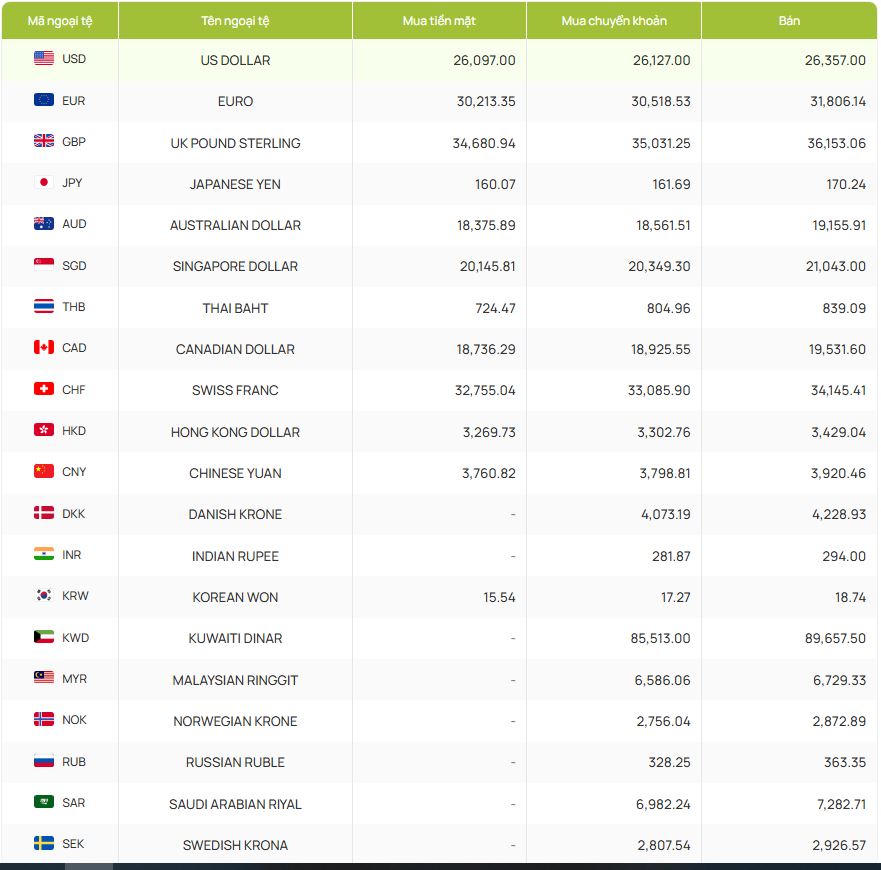The width and height of the screenshot is (881, 870).
Task: Select the 'Mua tiền mặt' column header
Action: tap(439, 21)
